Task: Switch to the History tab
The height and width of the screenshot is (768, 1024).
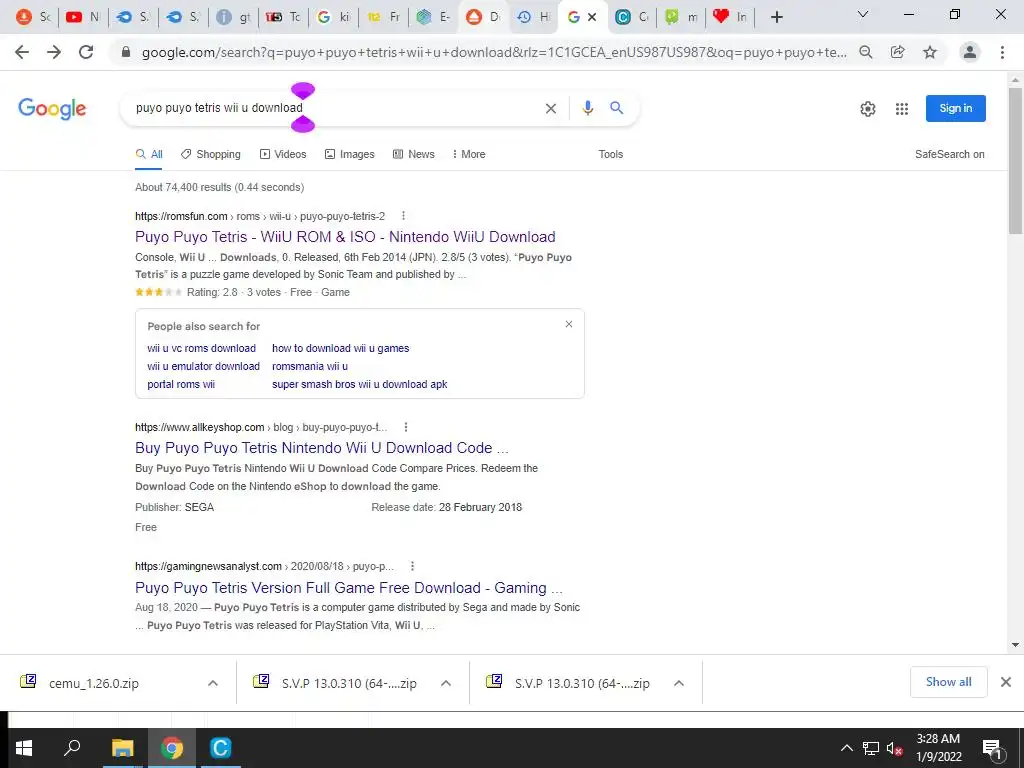Action: click(534, 17)
